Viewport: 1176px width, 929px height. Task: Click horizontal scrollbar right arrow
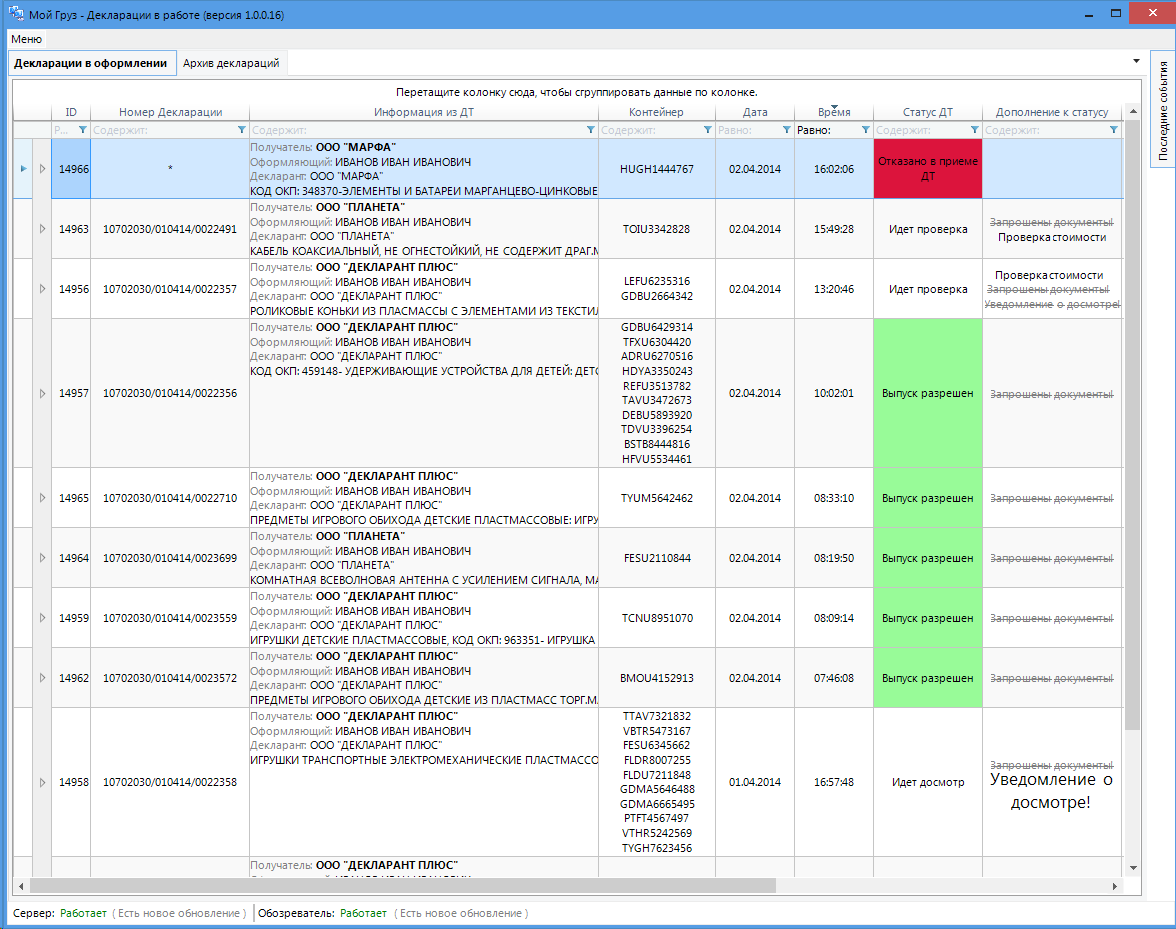pyautogui.click(x=1114, y=886)
